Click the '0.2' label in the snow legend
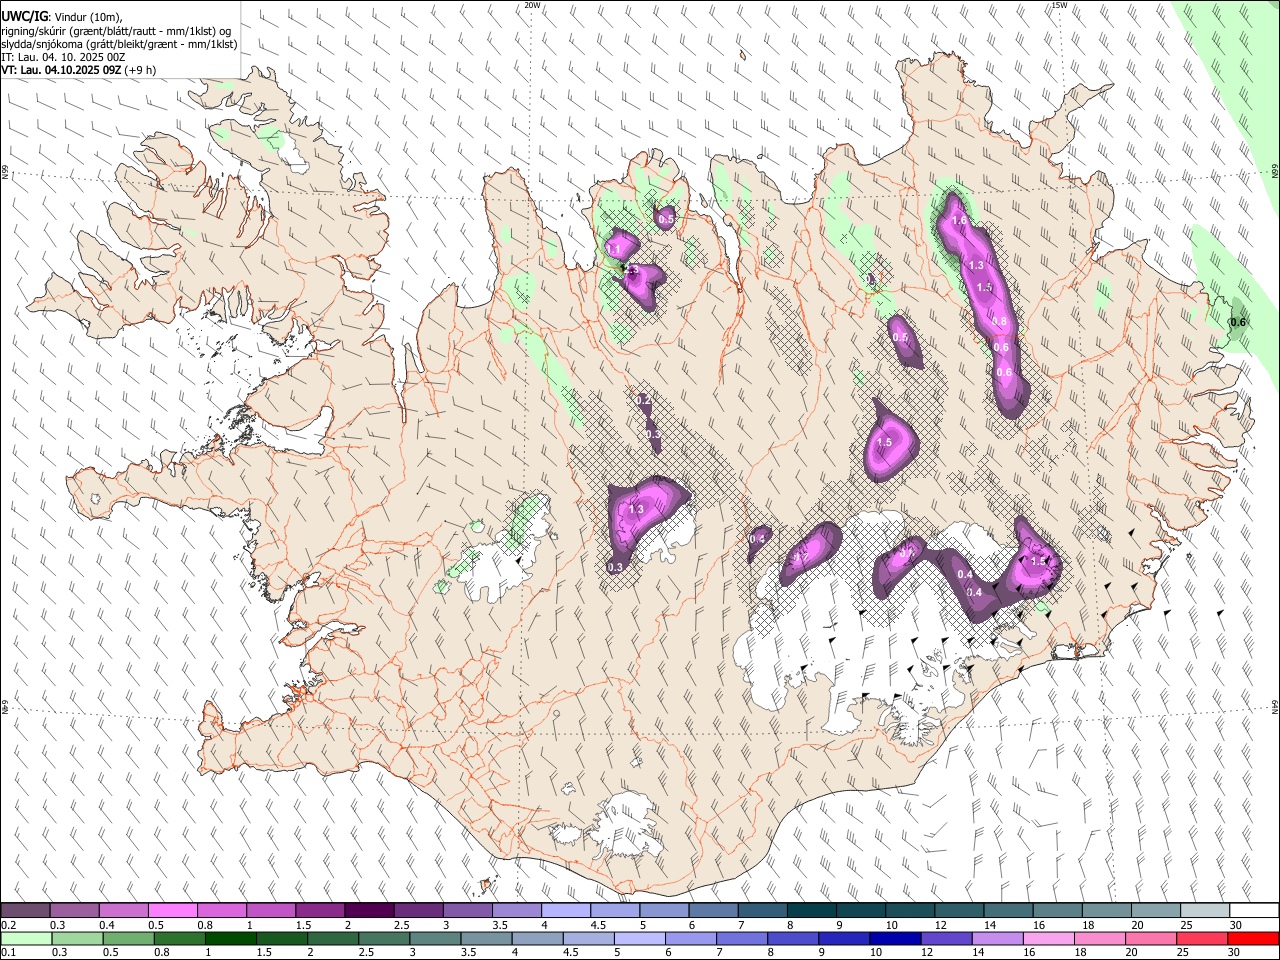1280x960 pixels. pos(9,925)
